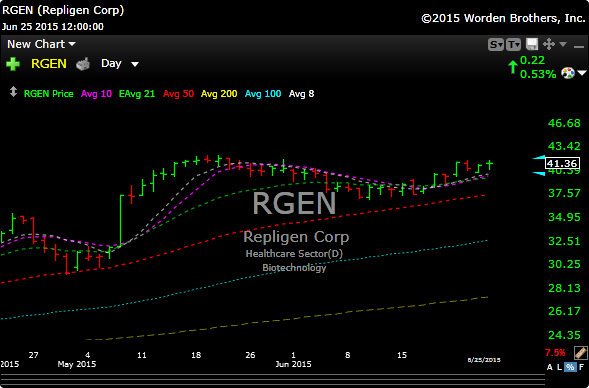Click the green up-arrow price change indicator
This screenshot has width=589, height=388.
coord(513,67)
